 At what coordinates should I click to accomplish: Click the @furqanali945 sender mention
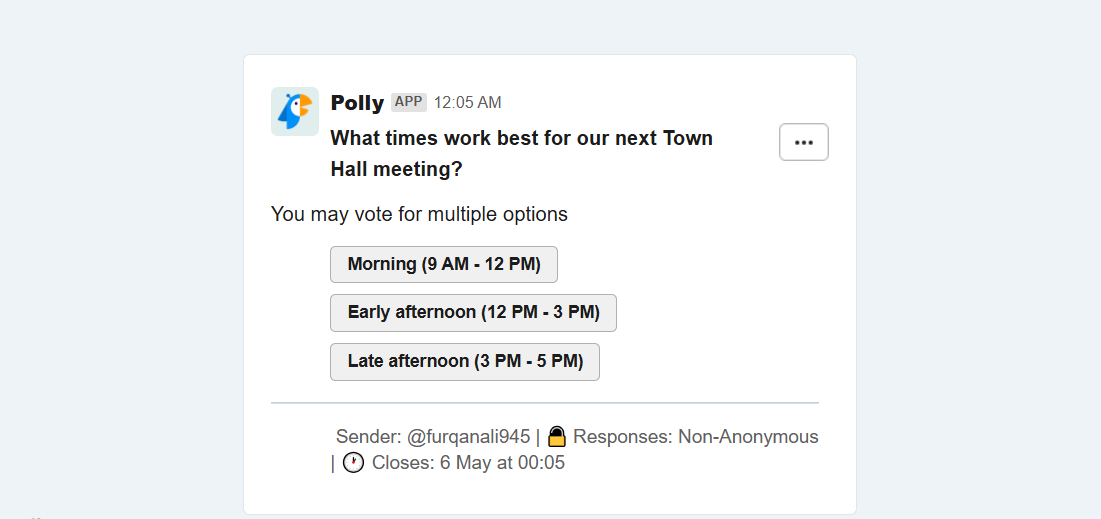(x=468, y=437)
